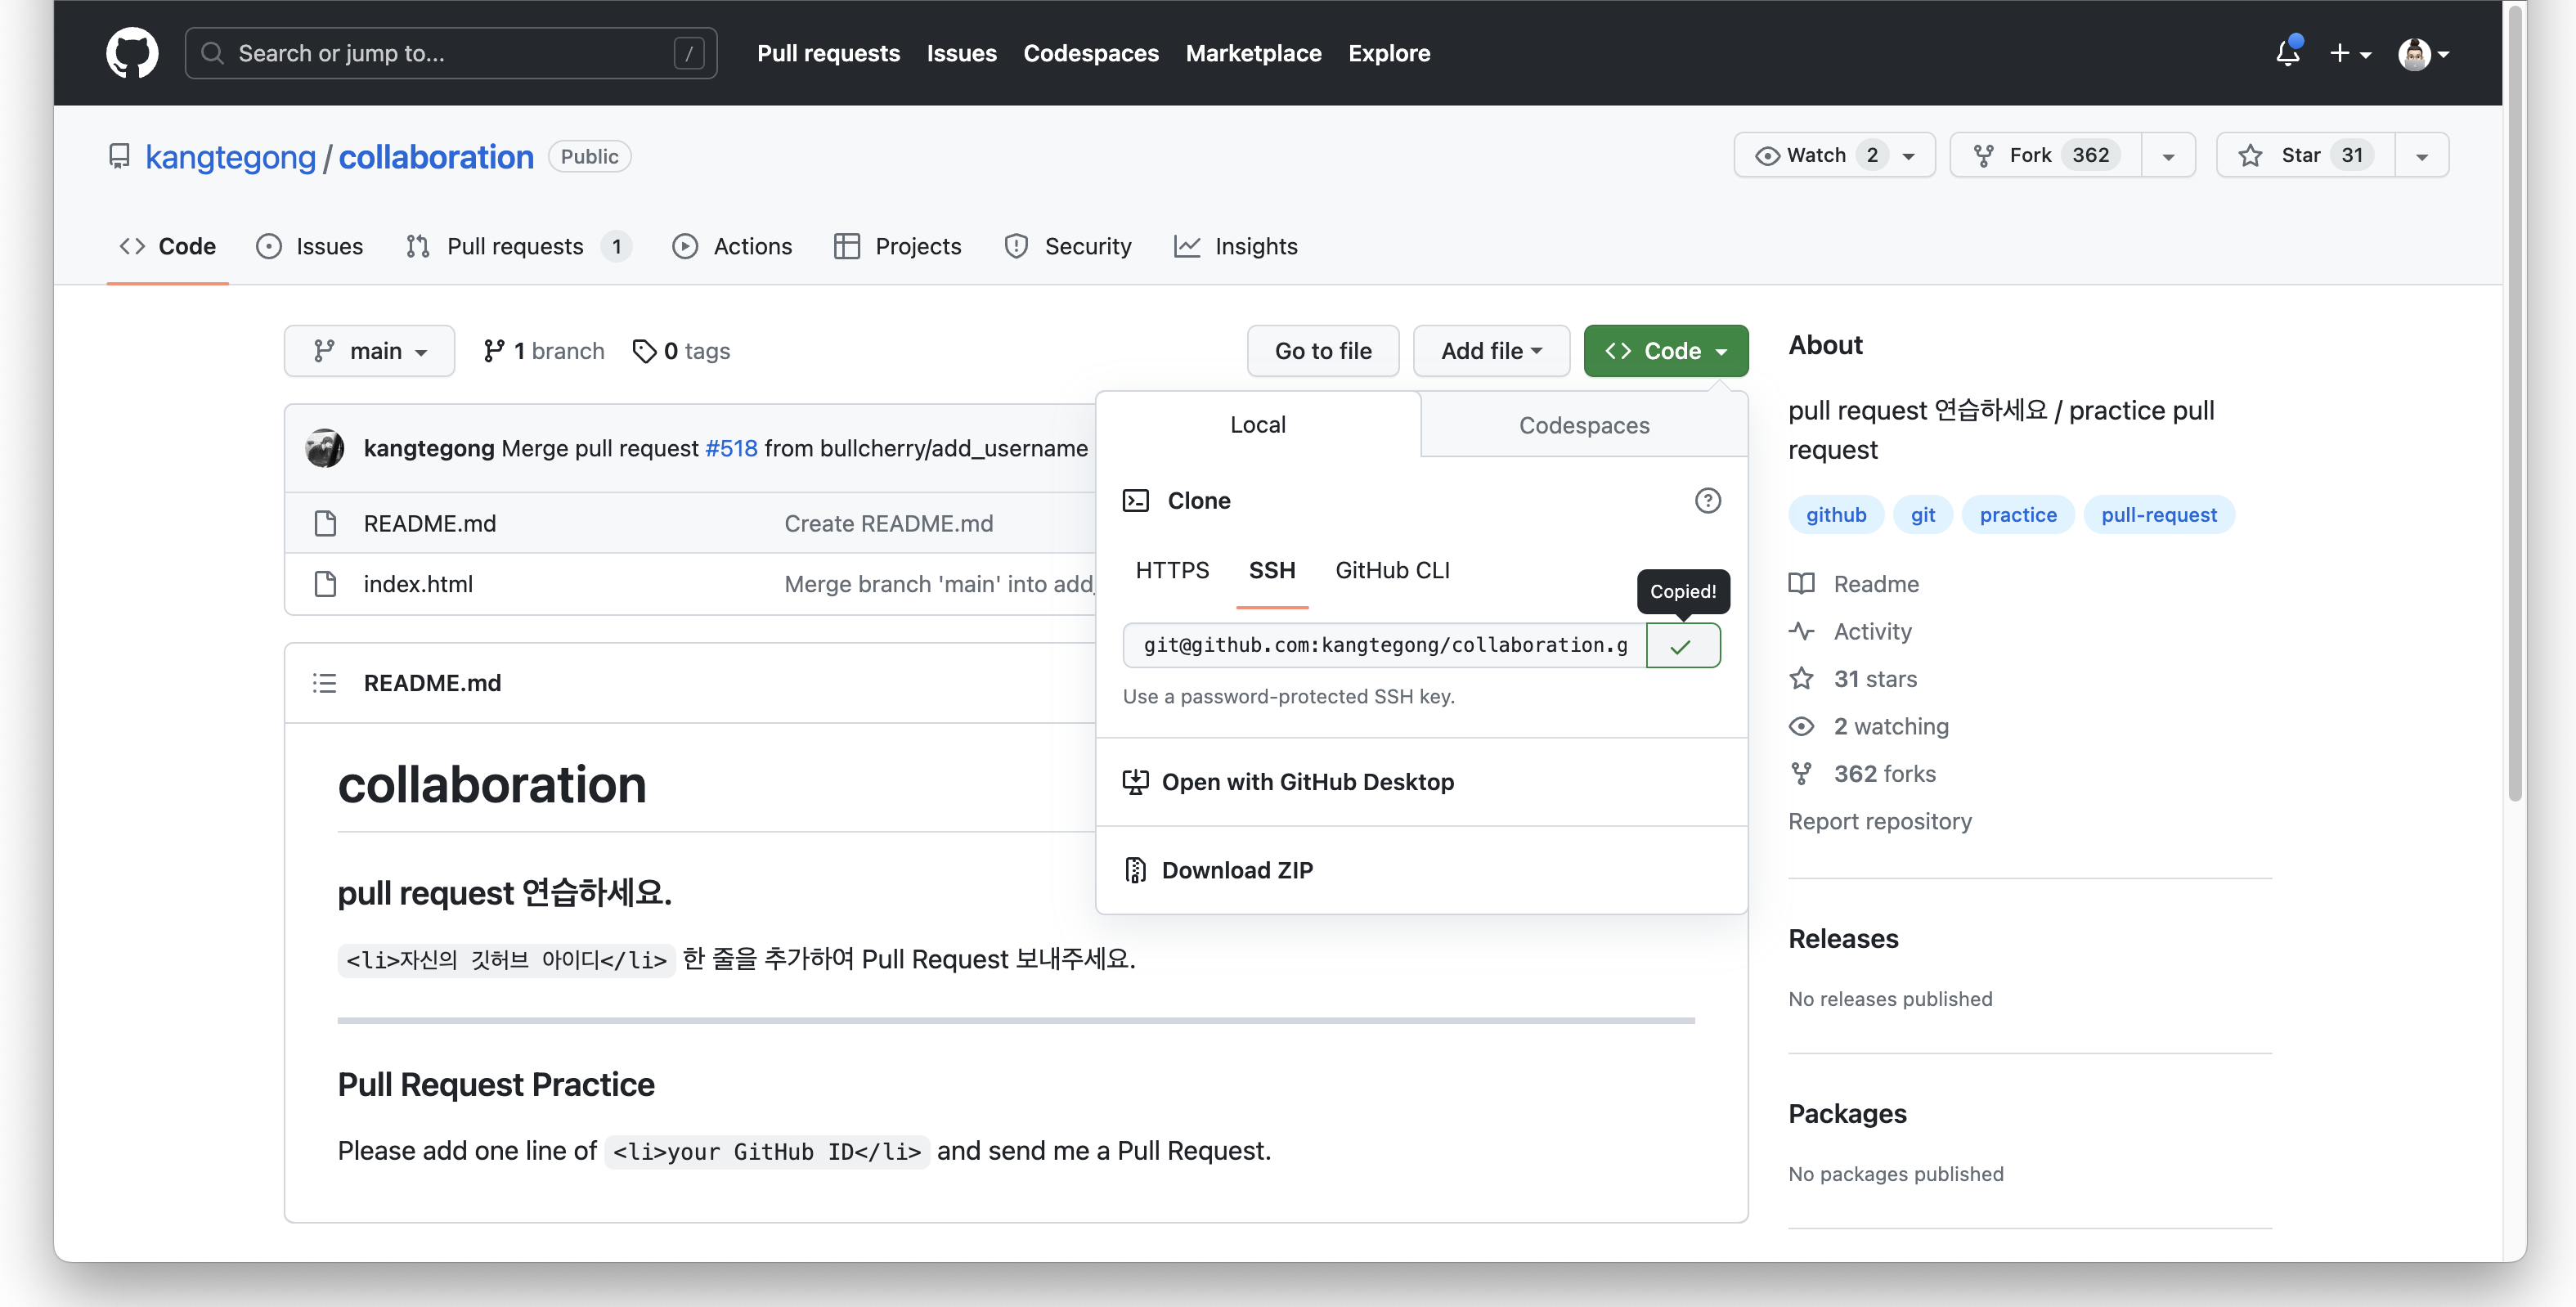Expand the Star lists dropdown arrow
Viewport: 2576px width, 1307px height.
pos(2422,155)
